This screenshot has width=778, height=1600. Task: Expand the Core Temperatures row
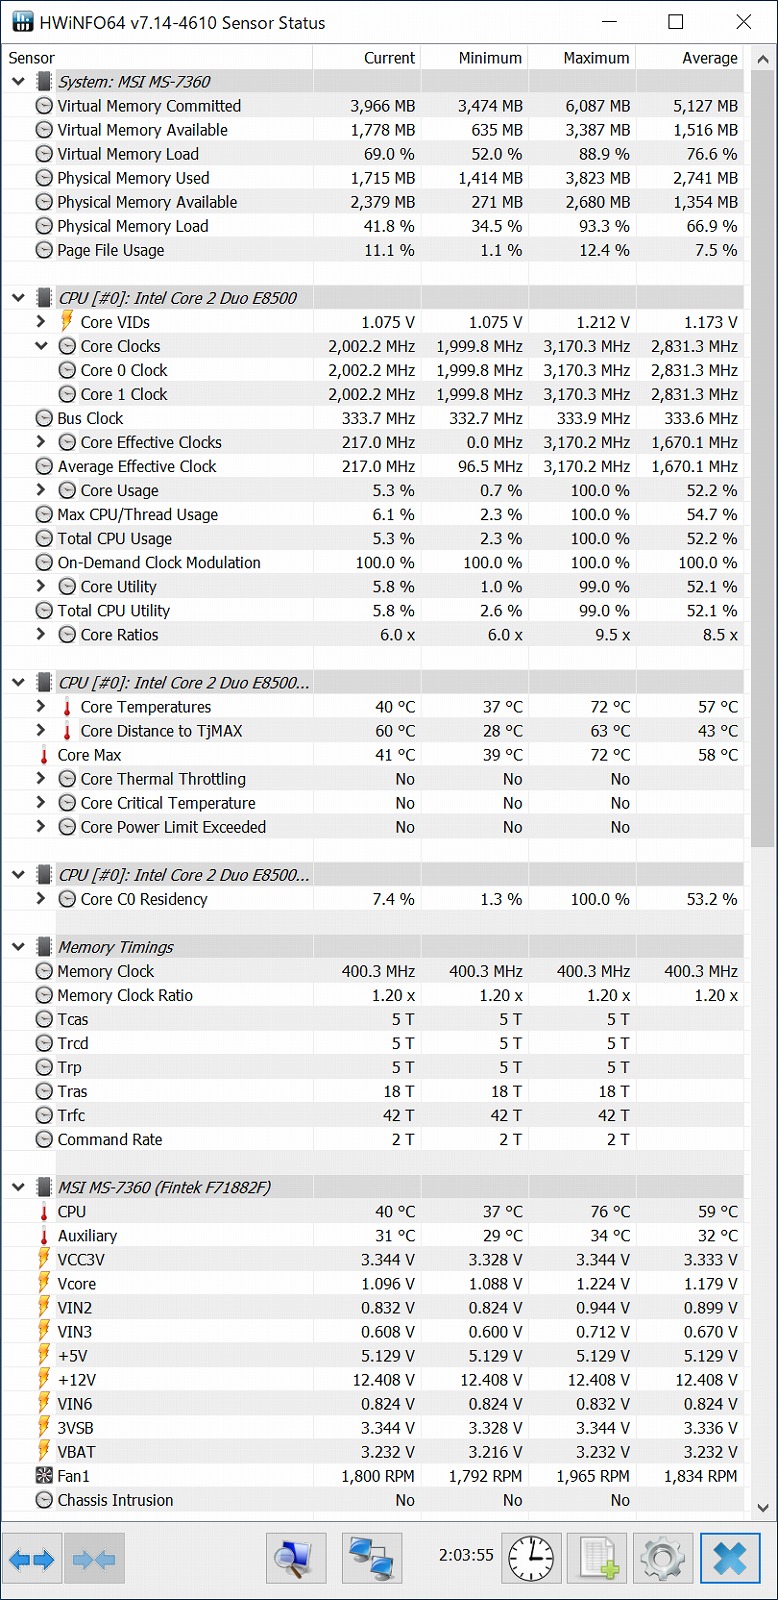(x=41, y=707)
